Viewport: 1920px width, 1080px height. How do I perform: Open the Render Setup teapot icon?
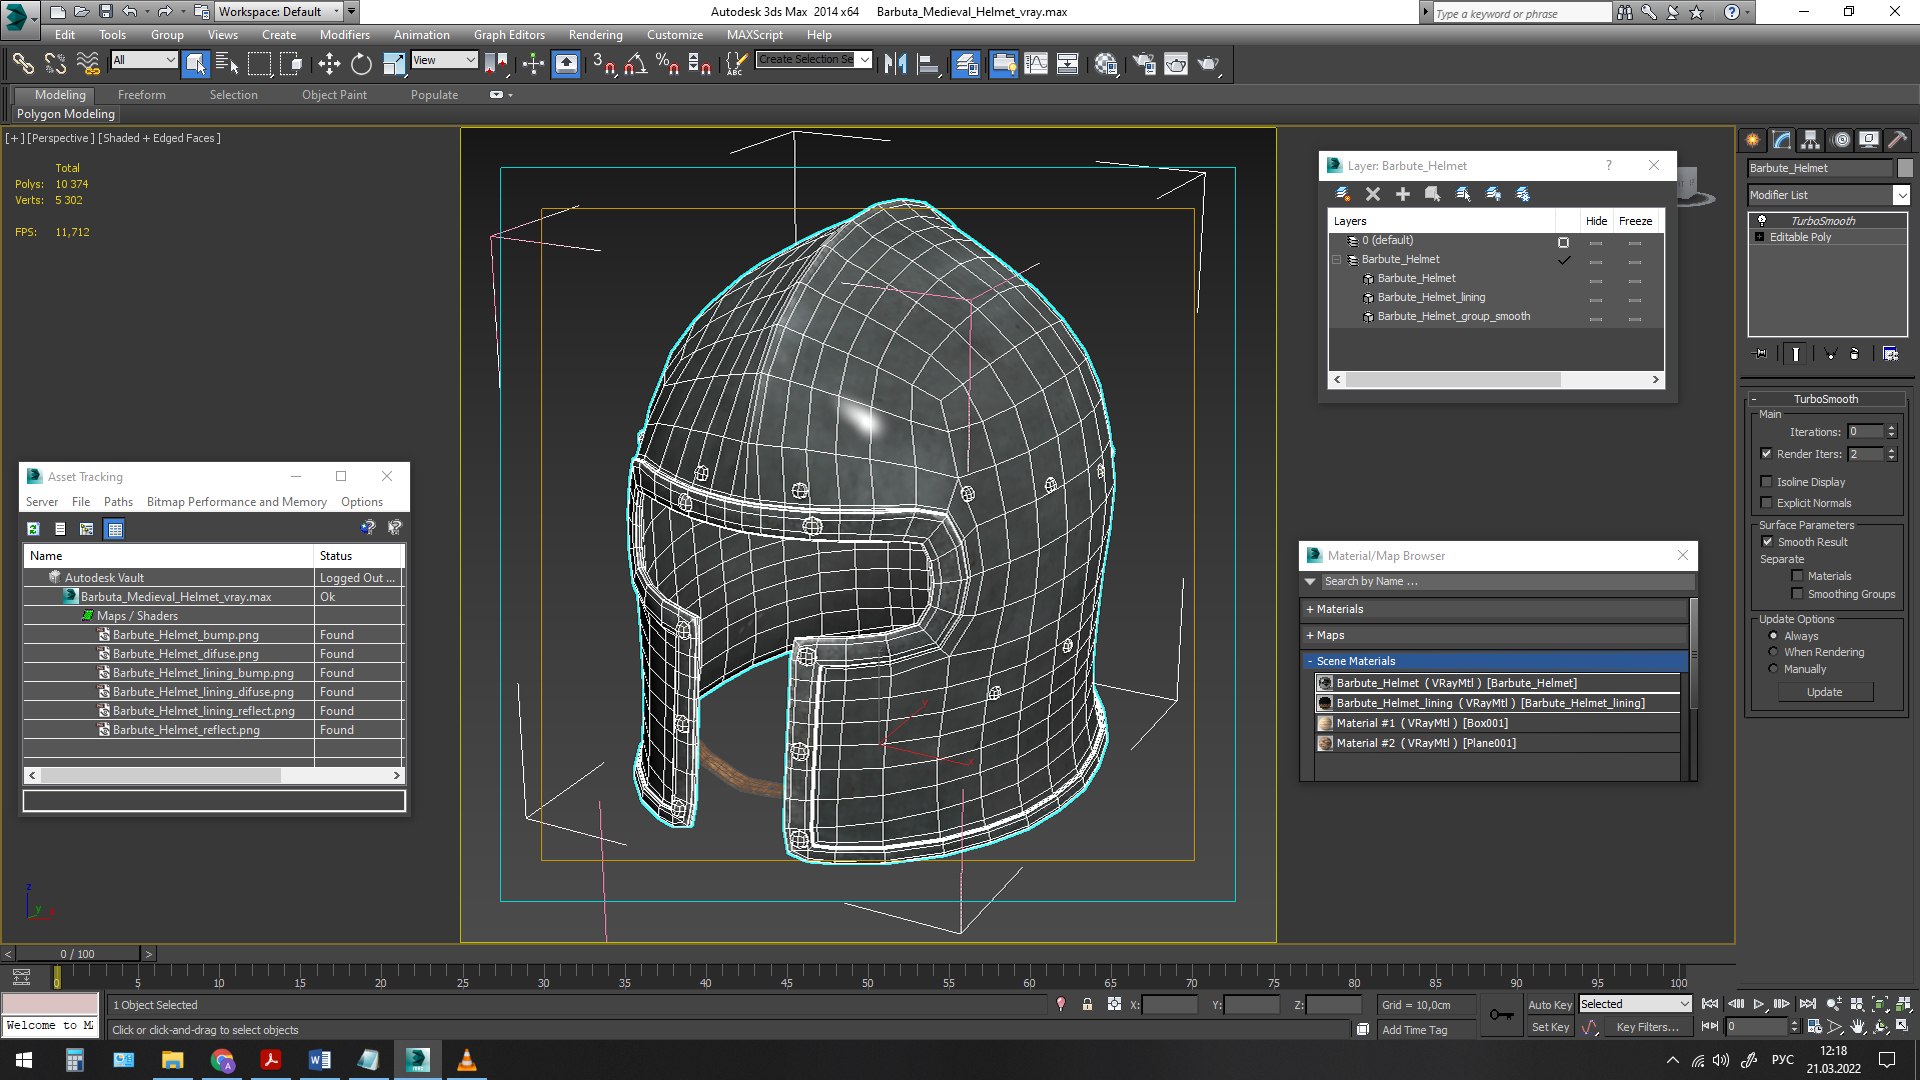coord(1144,64)
